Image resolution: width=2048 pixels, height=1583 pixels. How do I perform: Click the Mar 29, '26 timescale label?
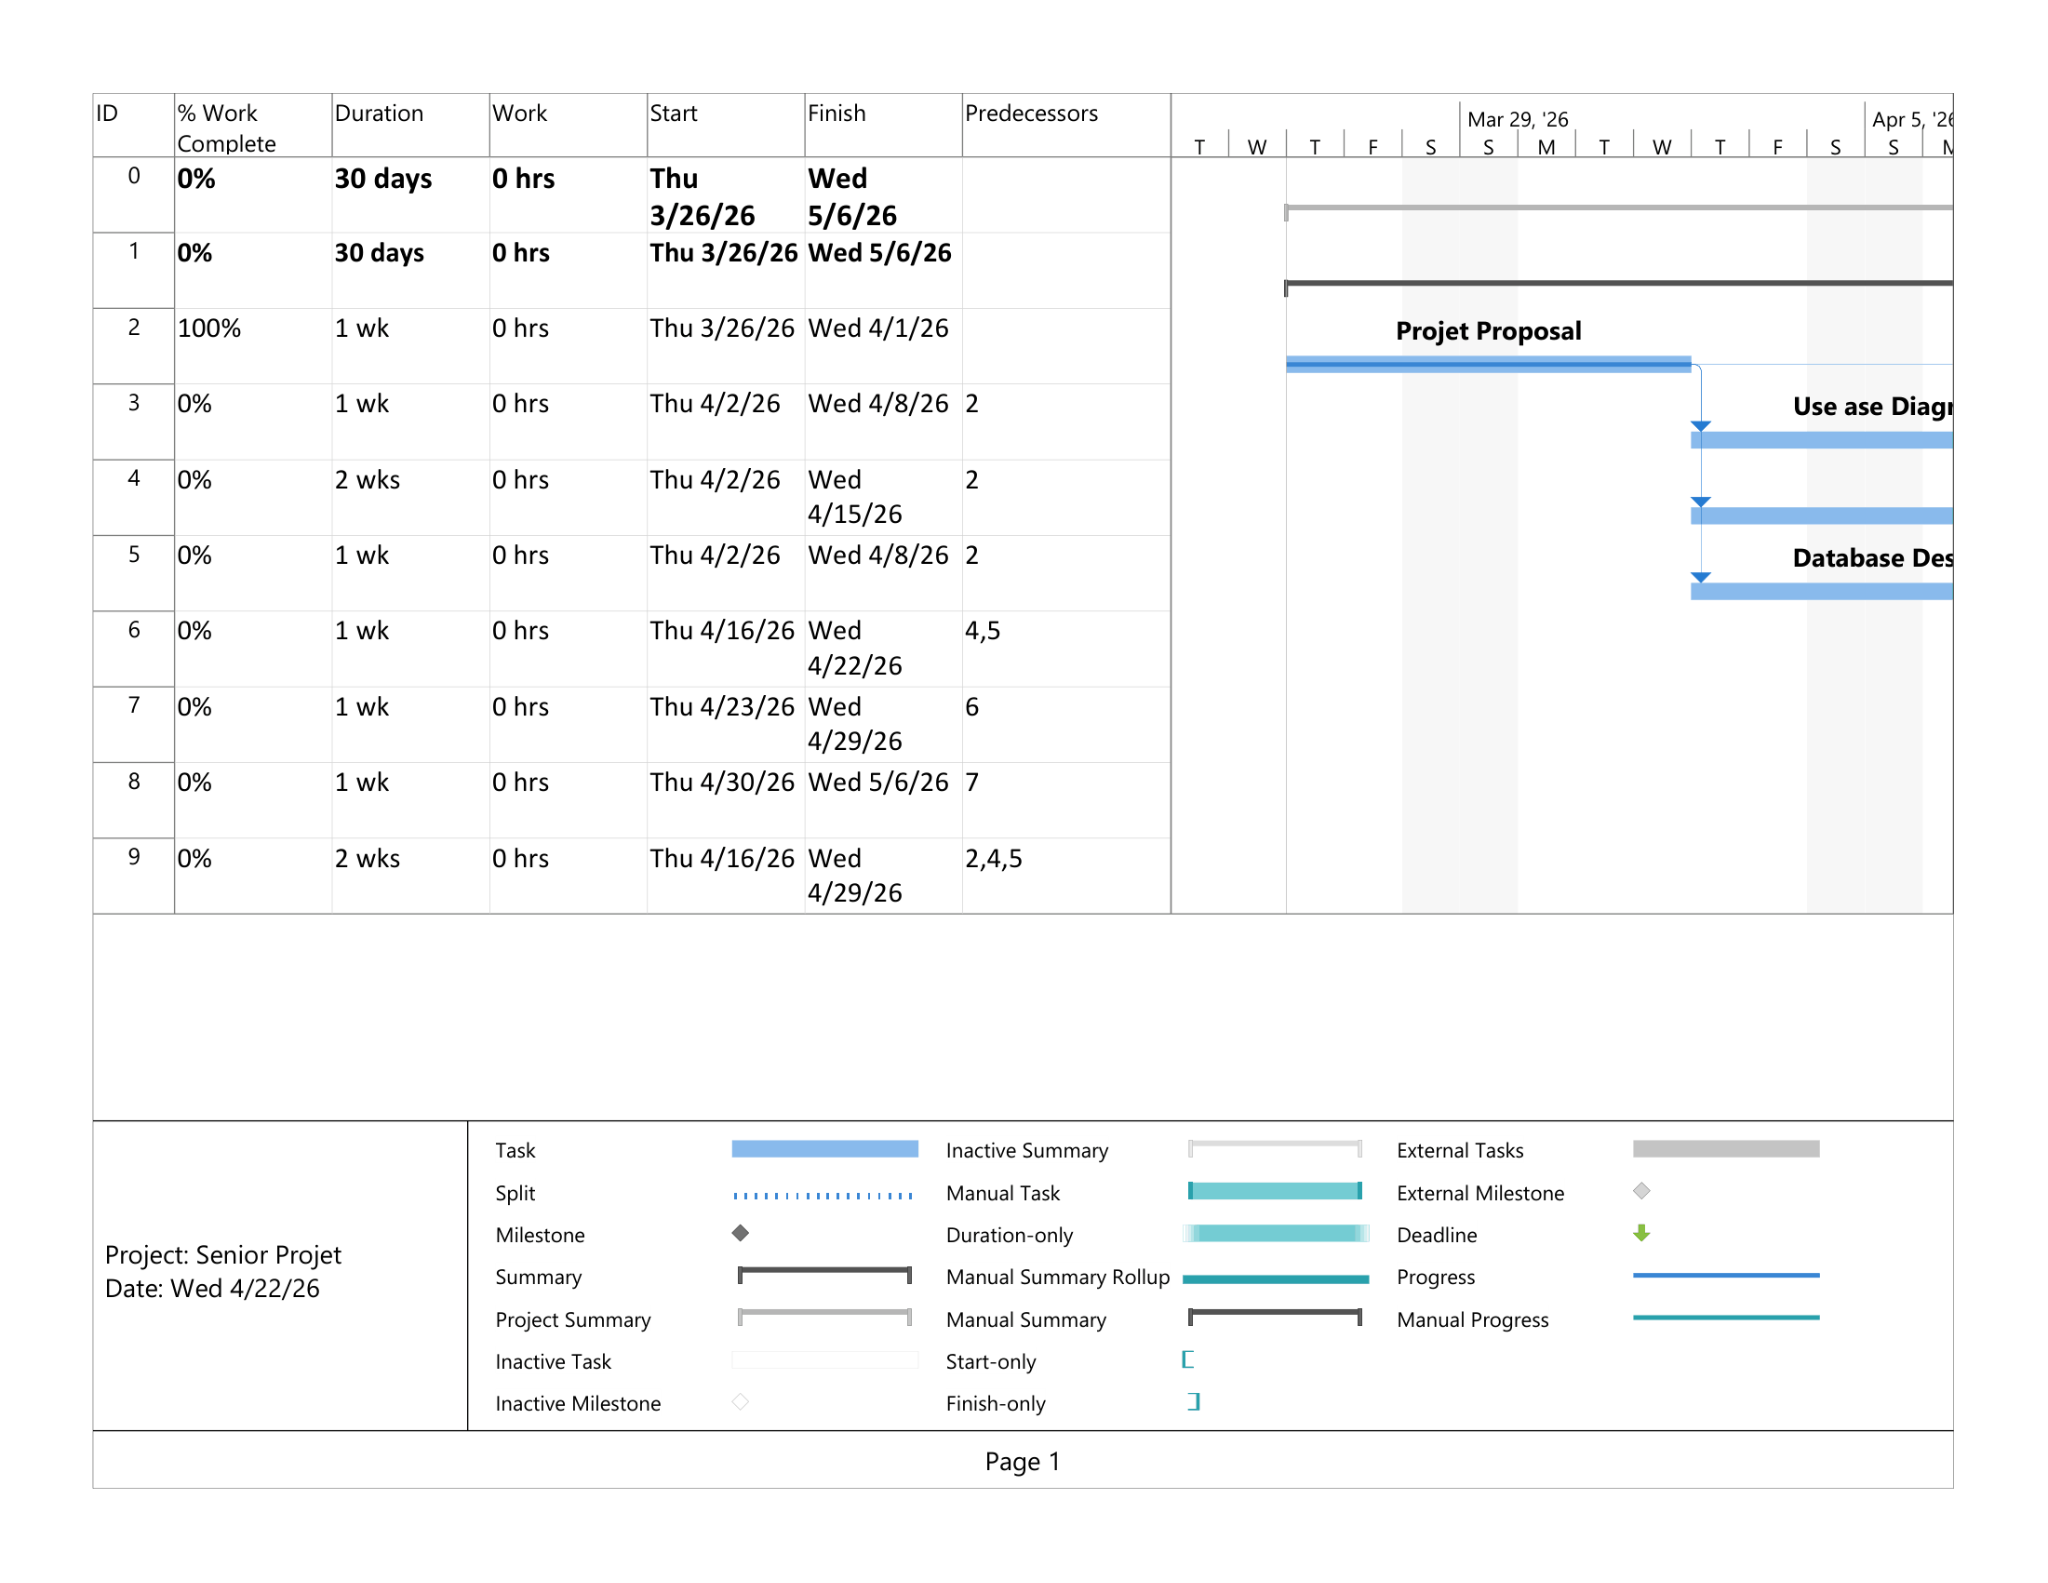[x=1518, y=119]
